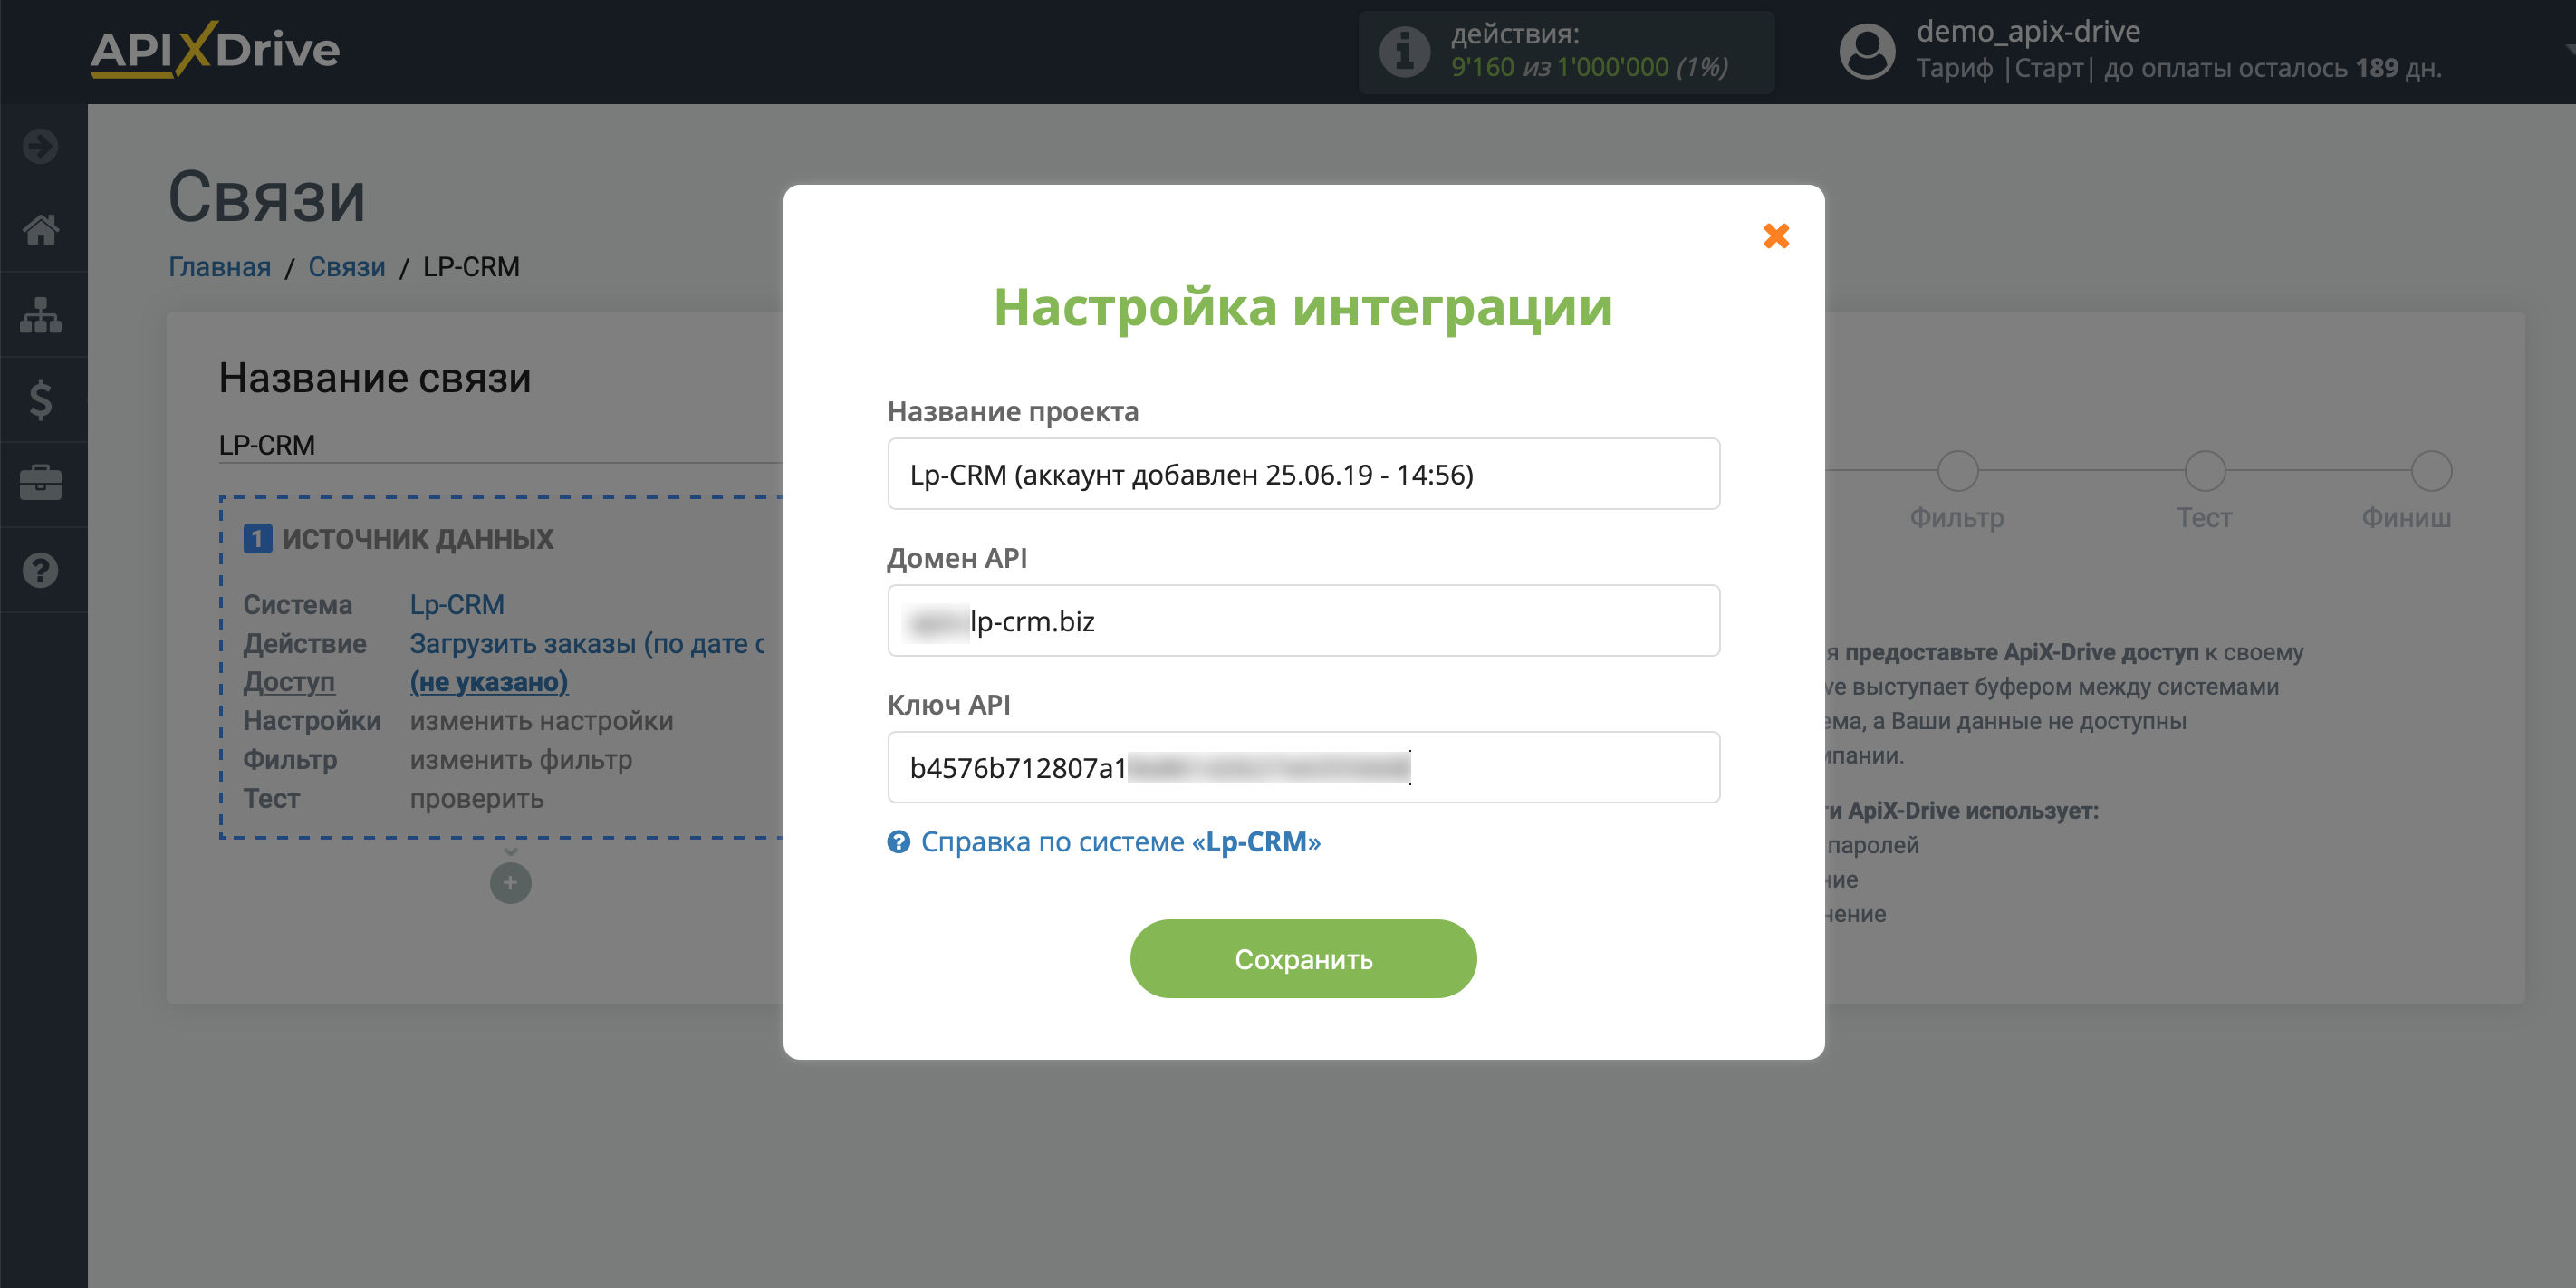Open the connections sitemap icon in sidebar
Viewport: 2576px width, 1288px height.
(x=41, y=315)
